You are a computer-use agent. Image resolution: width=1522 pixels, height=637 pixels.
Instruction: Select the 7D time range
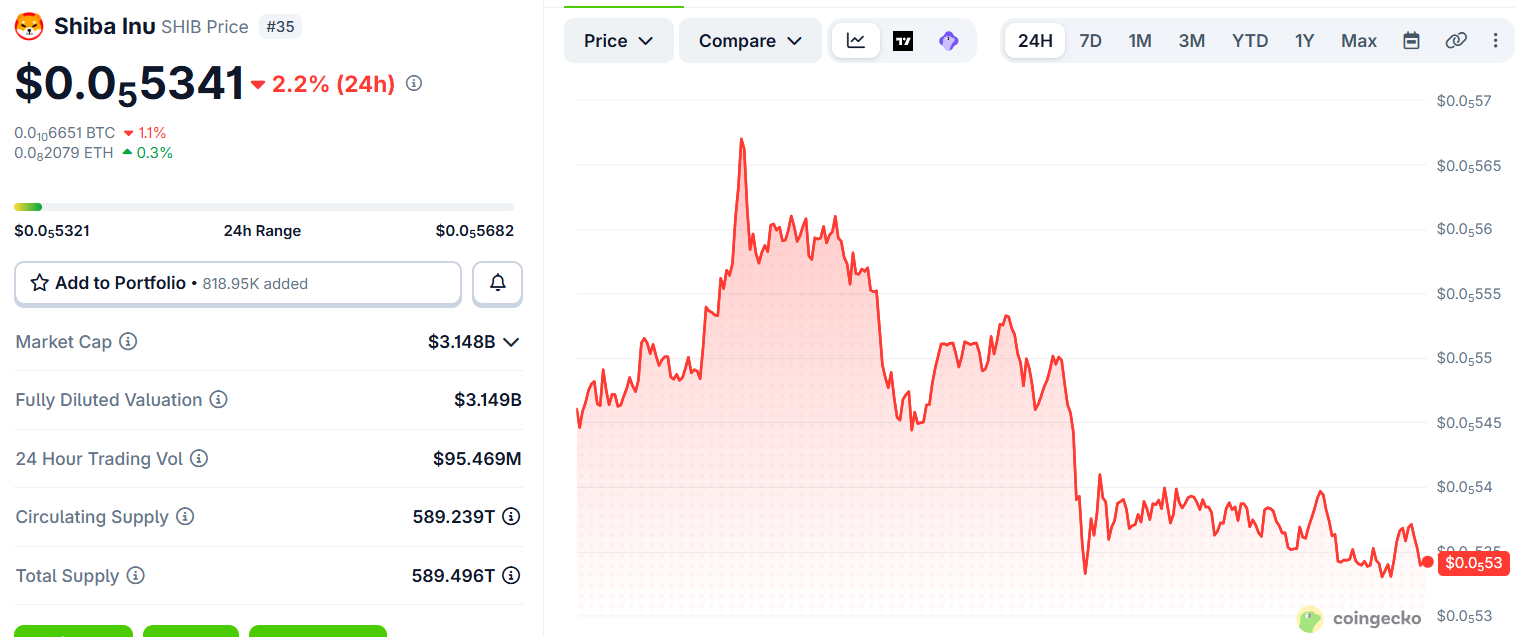point(1090,41)
